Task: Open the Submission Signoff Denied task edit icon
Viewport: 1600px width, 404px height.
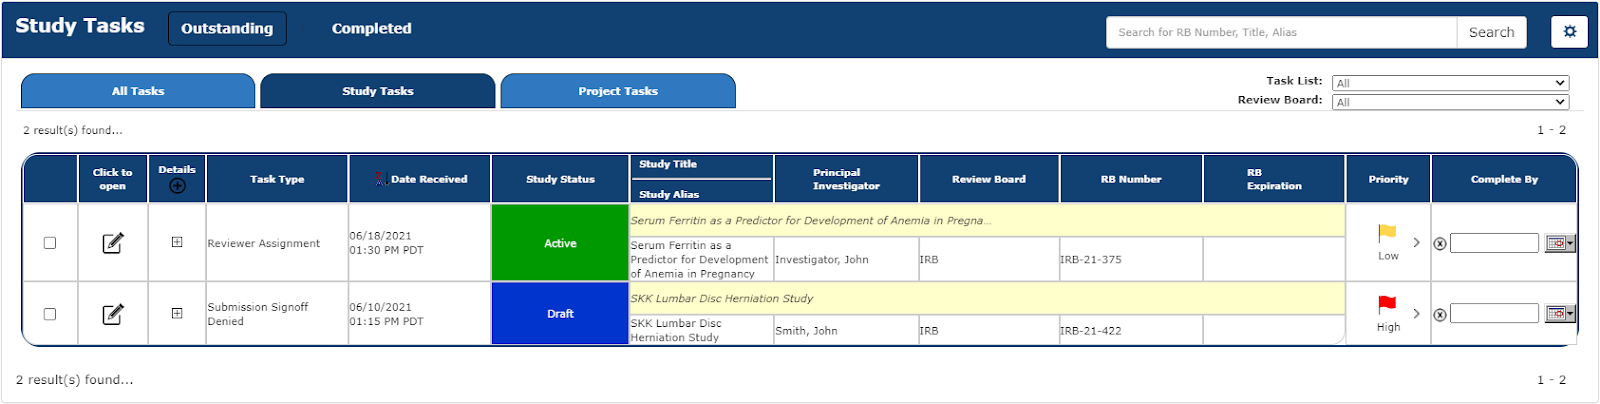Action: click(x=113, y=314)
